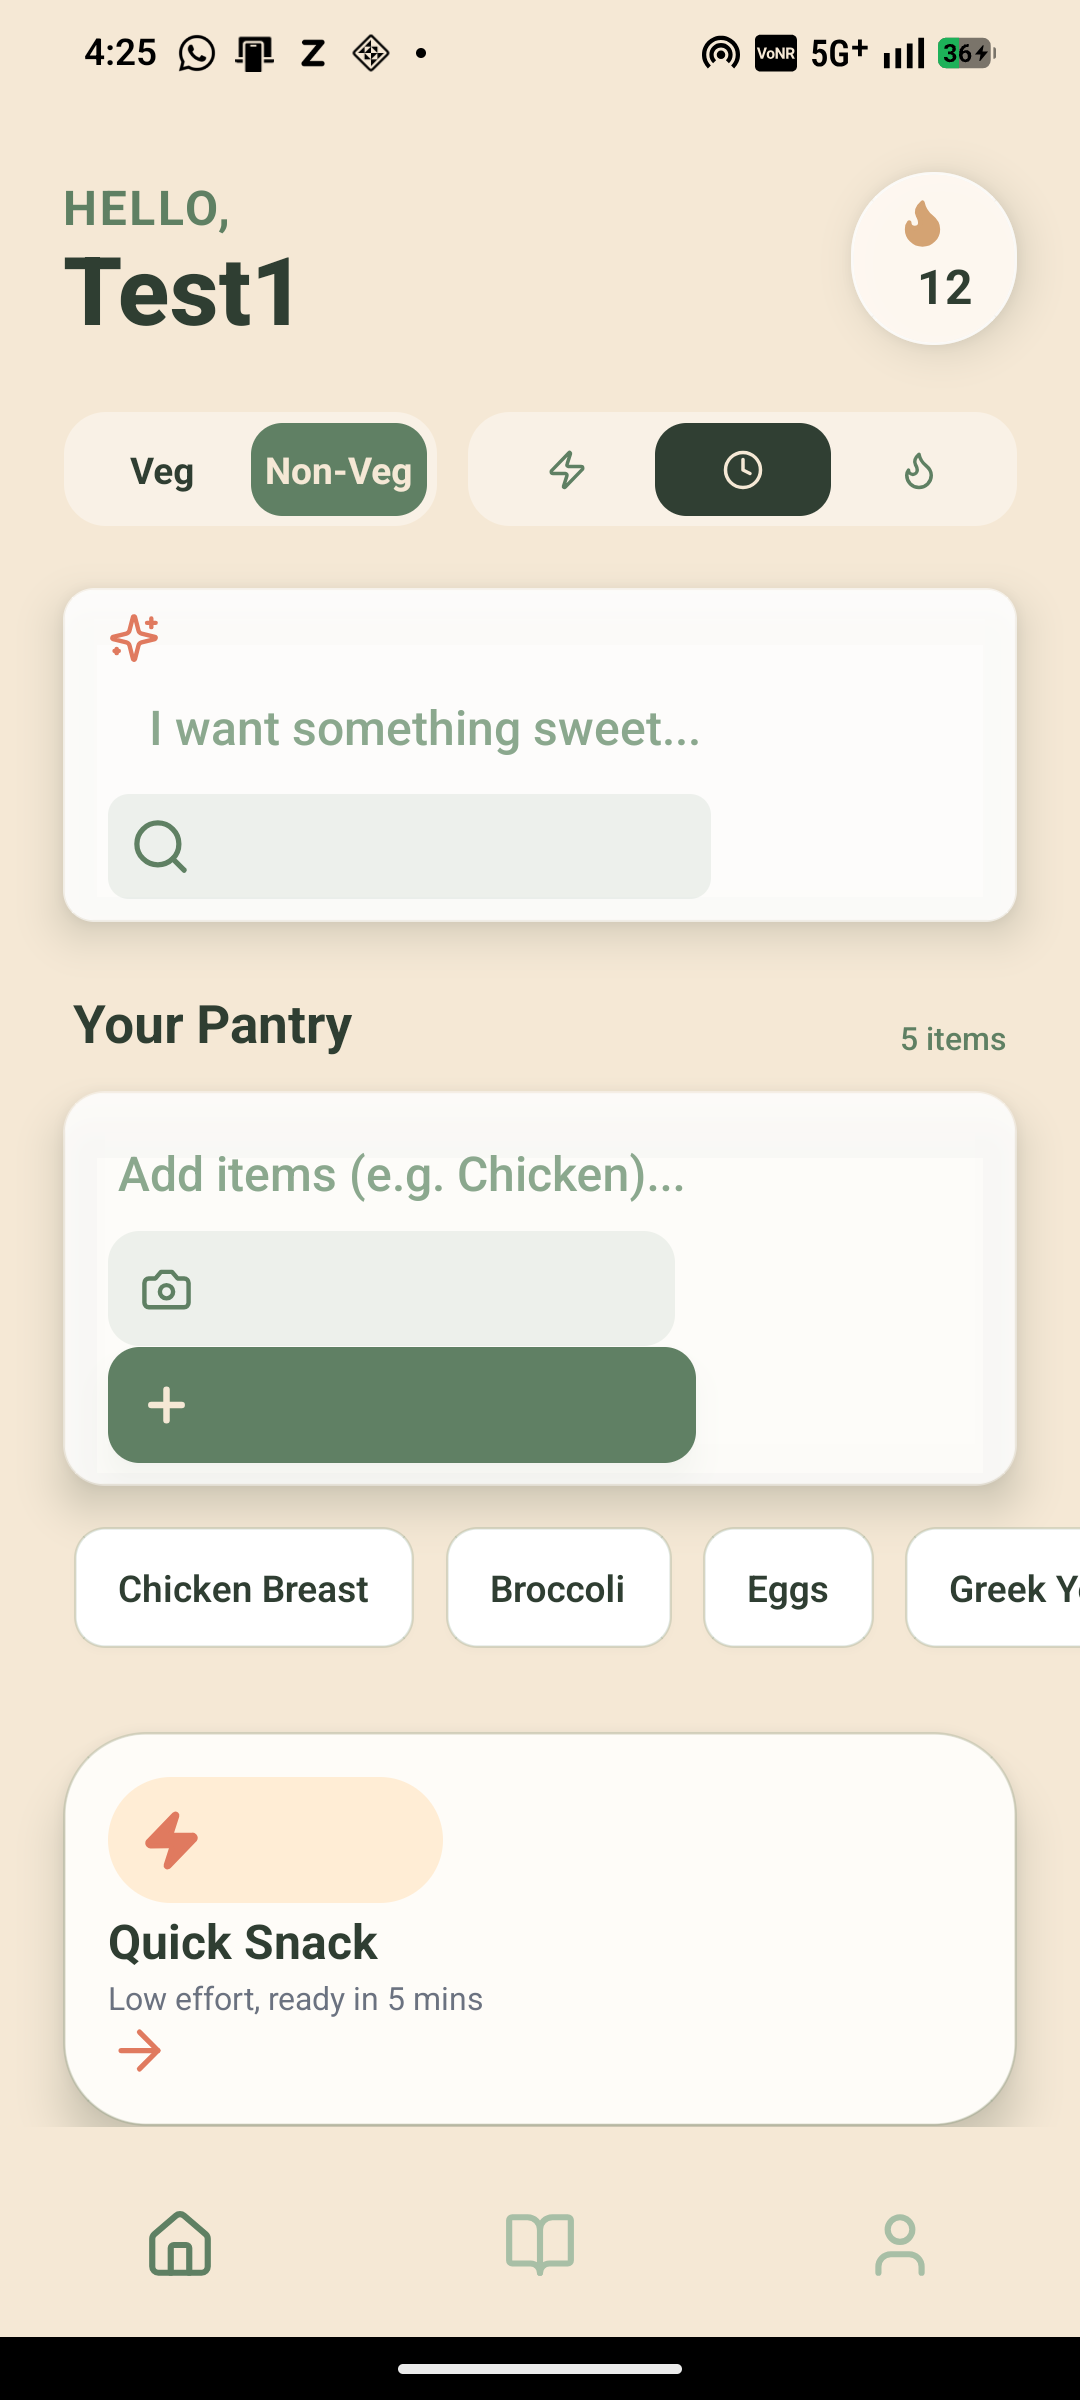Tap the magnifier search button
Viewport: 1080px width, 2400px height.
pyautogui.click(x=409, y=847)
